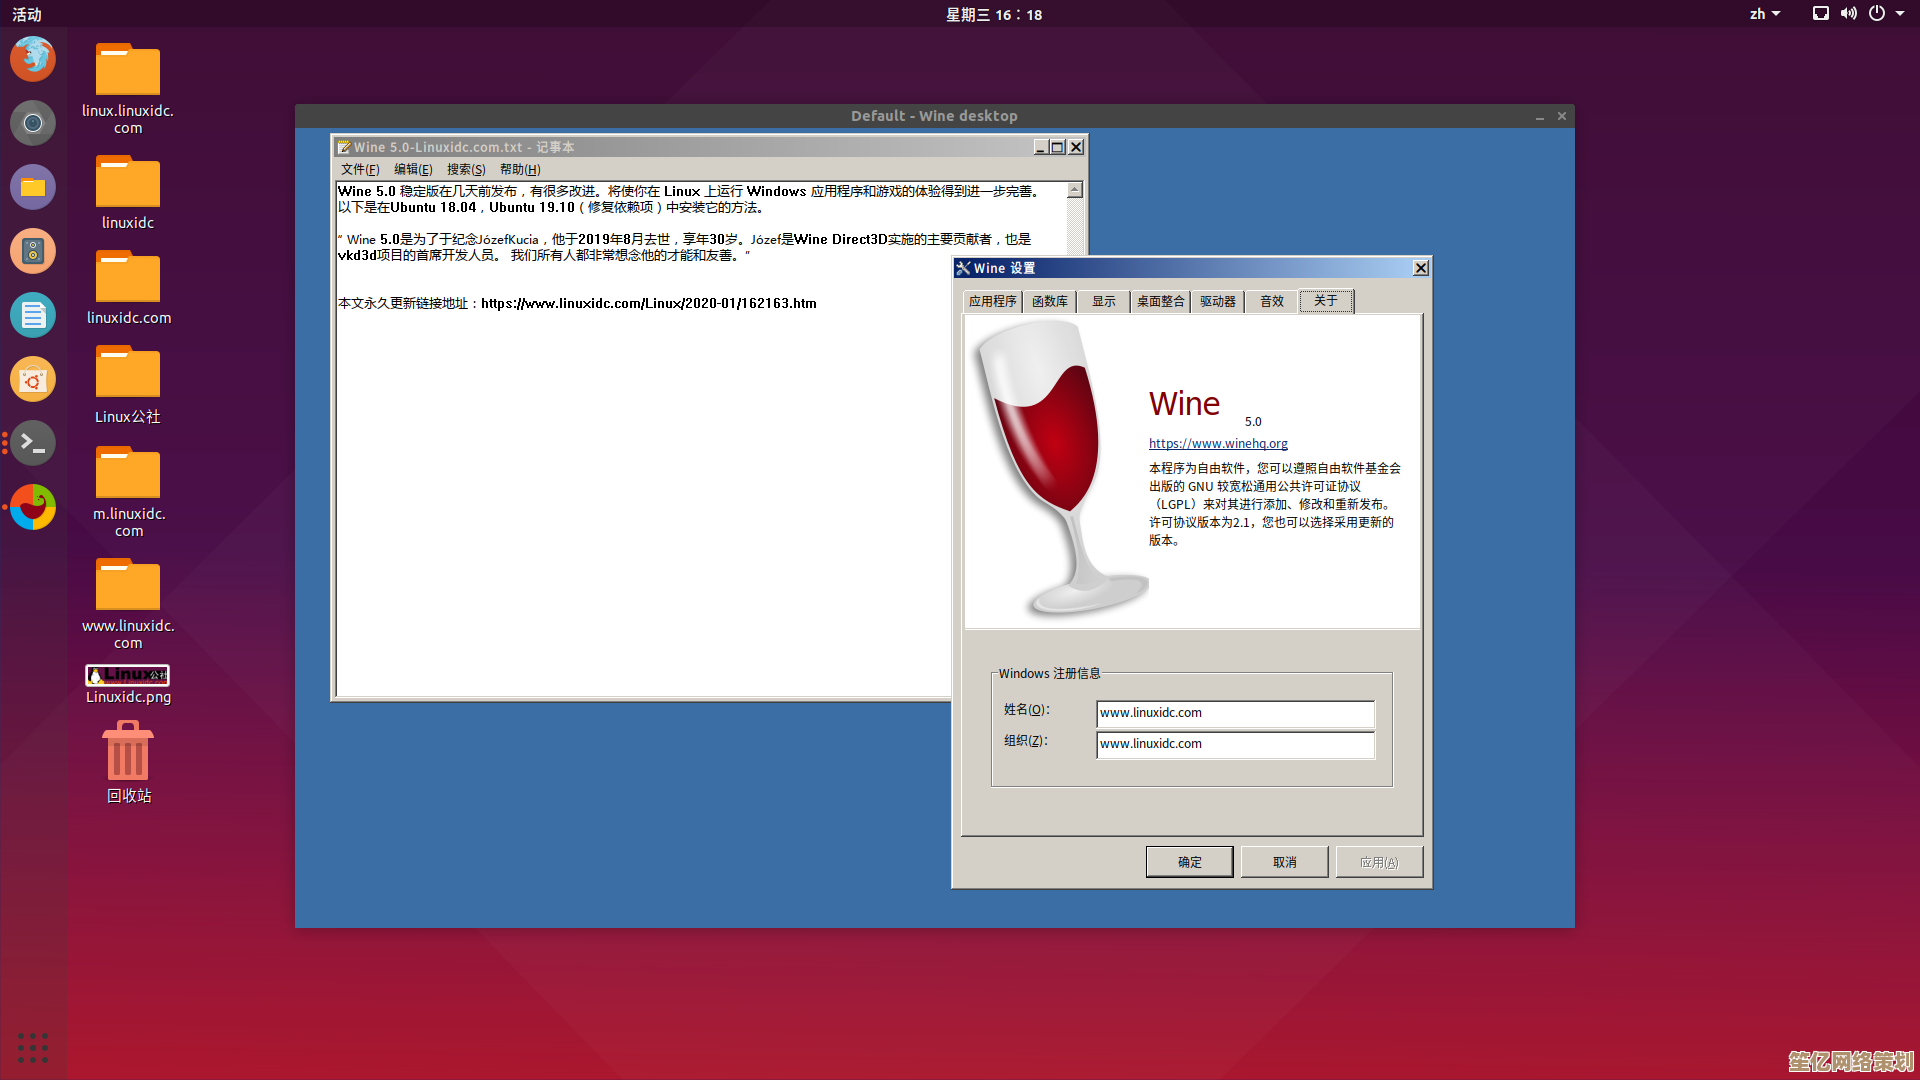Launch the camera-like app in dock
The height and width of the screenshot is (1080, 1920).
33,123
